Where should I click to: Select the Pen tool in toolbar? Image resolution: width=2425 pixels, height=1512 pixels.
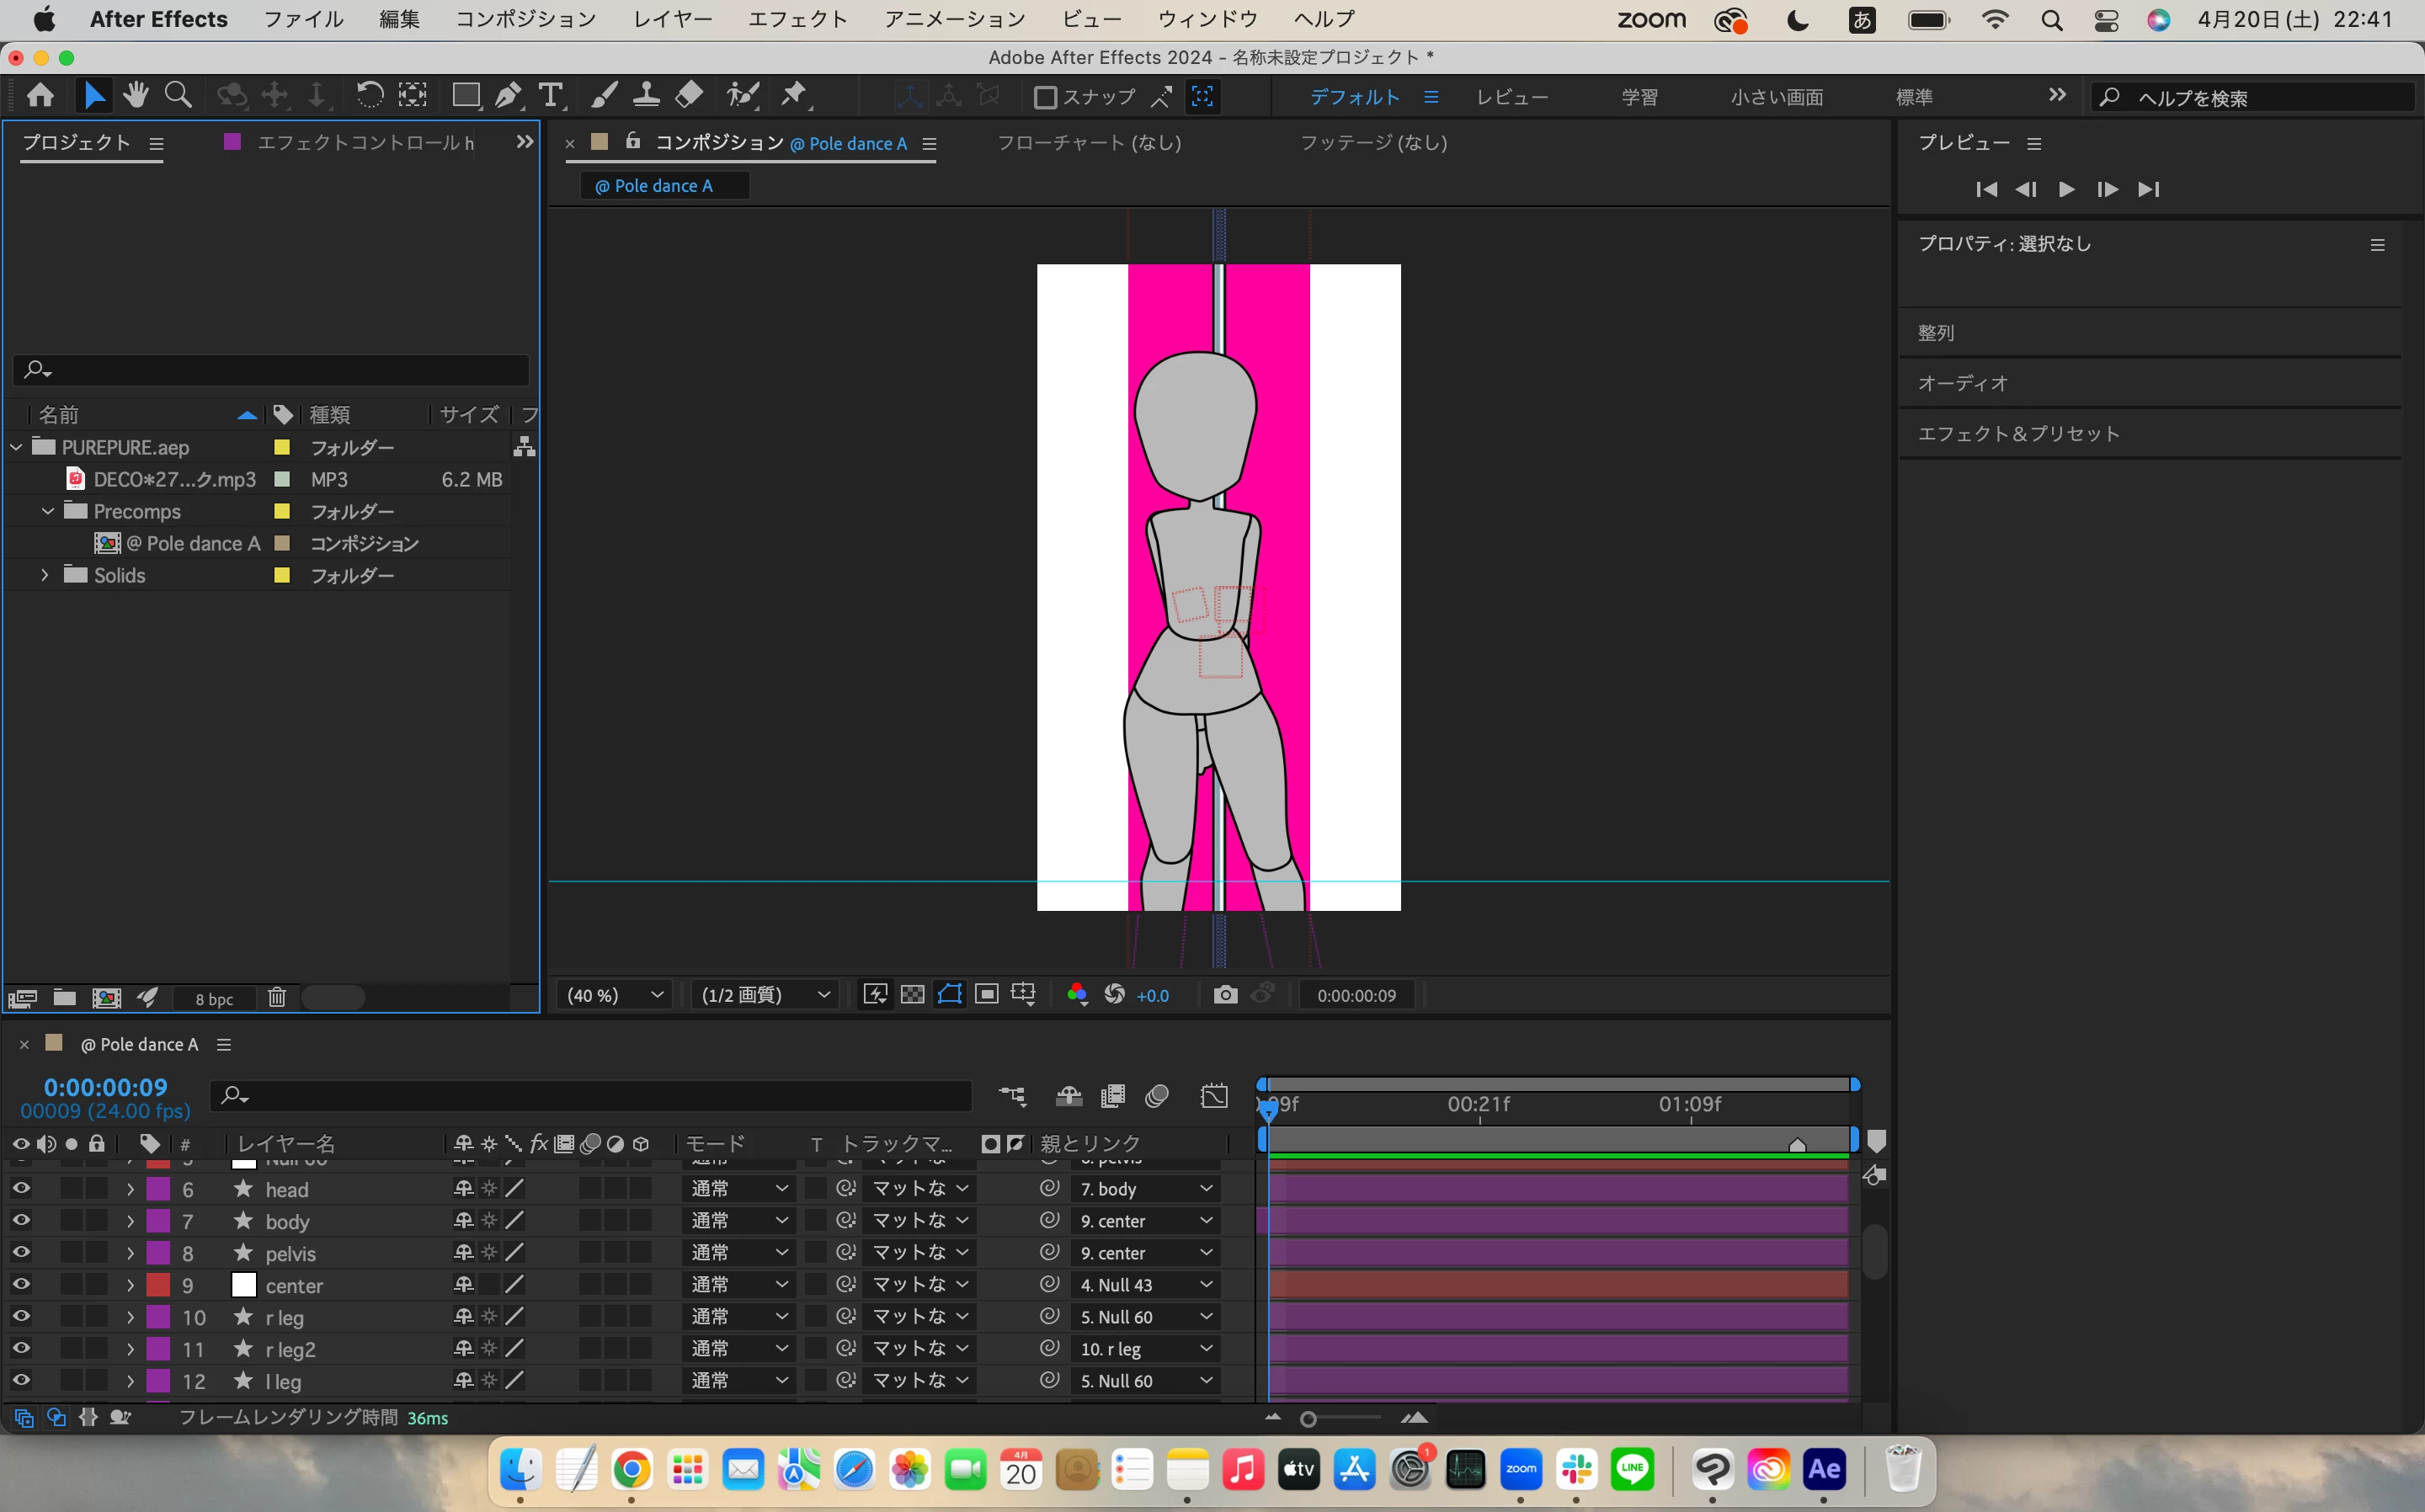[x=508, y=96]
